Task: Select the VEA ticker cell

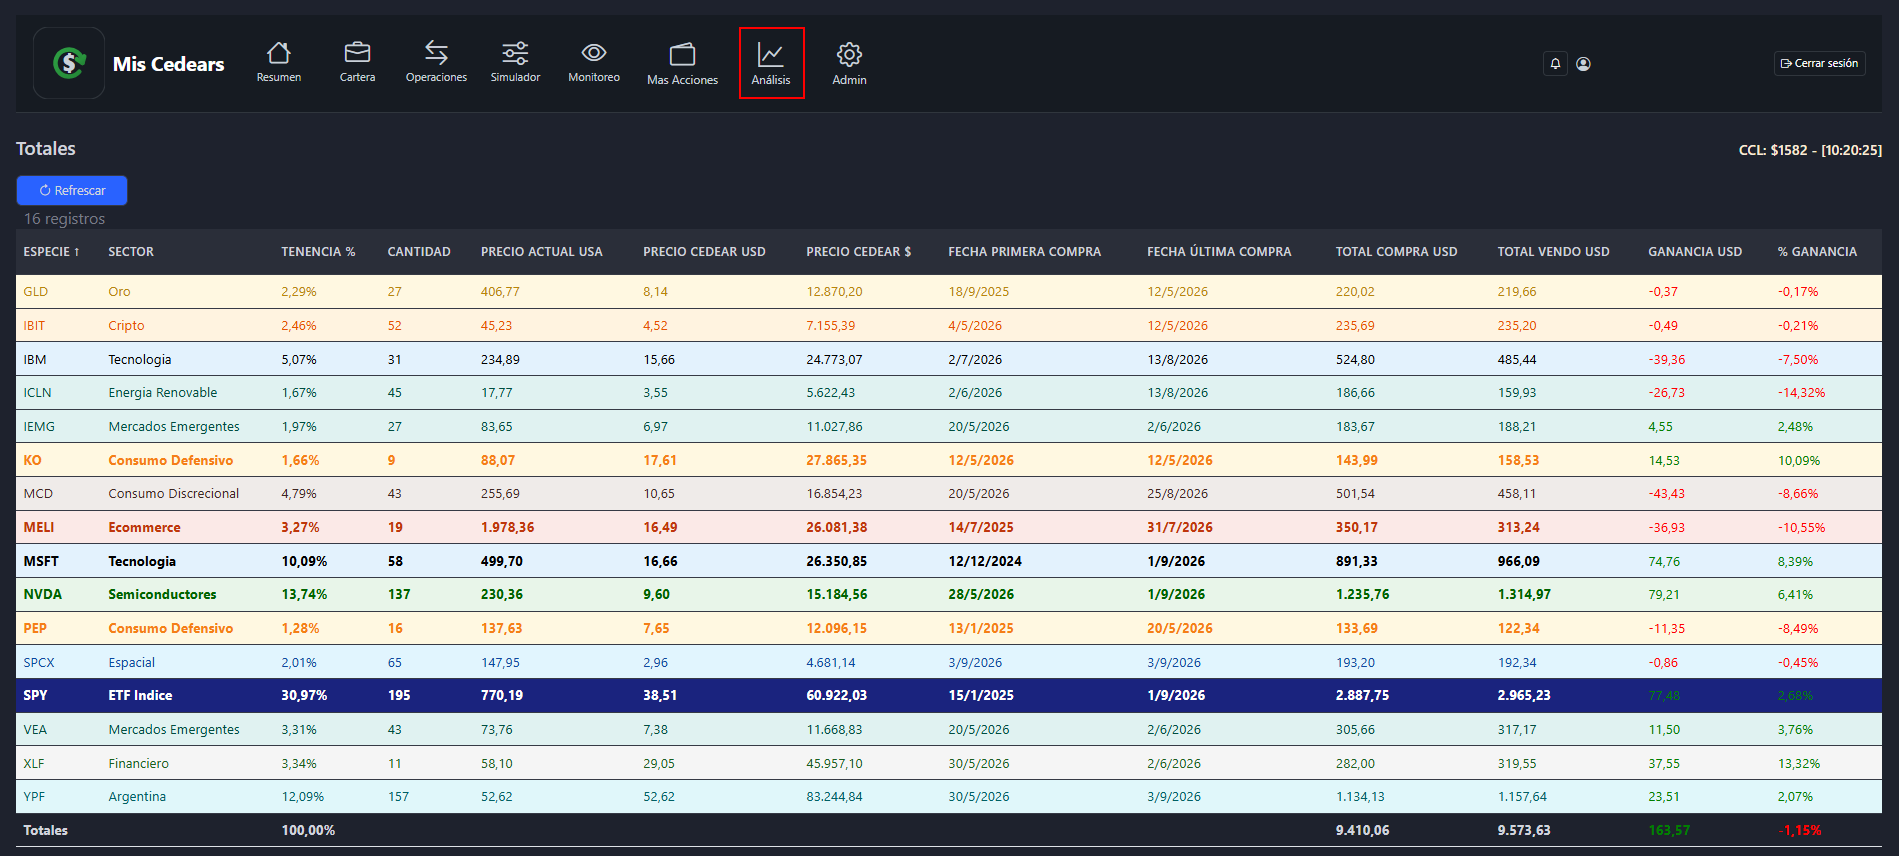Action: (35, 730)
